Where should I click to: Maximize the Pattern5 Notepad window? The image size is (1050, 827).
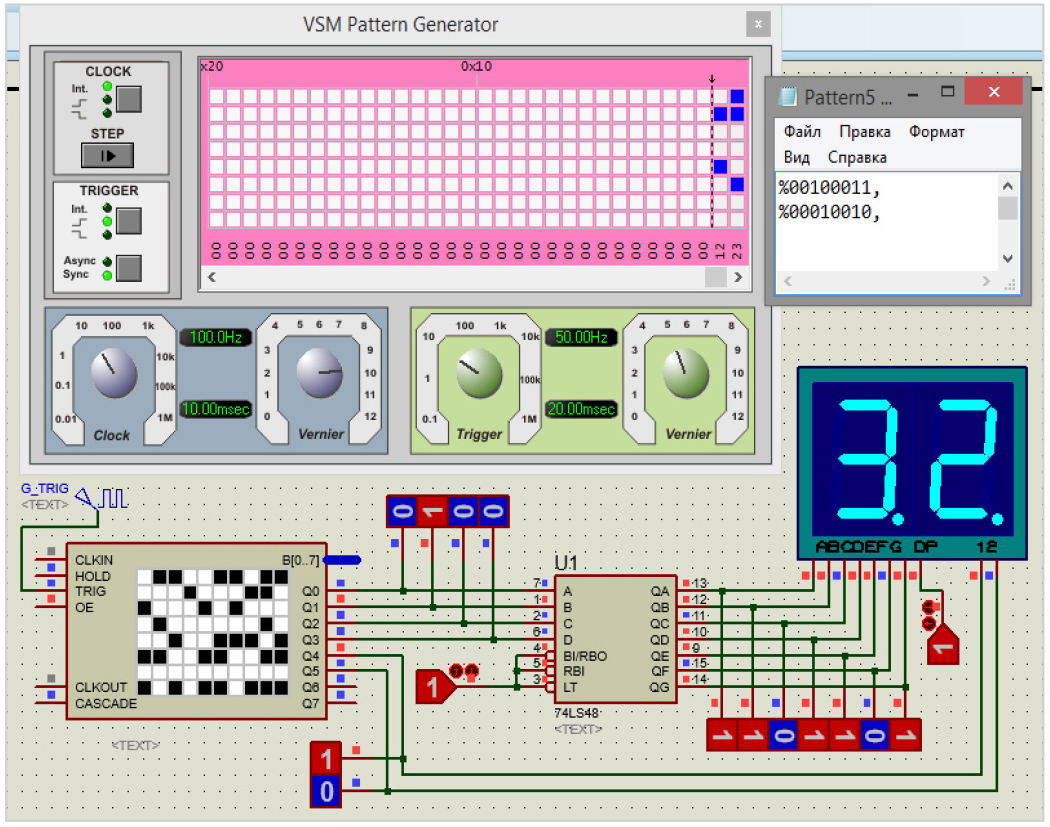point(947,92)
